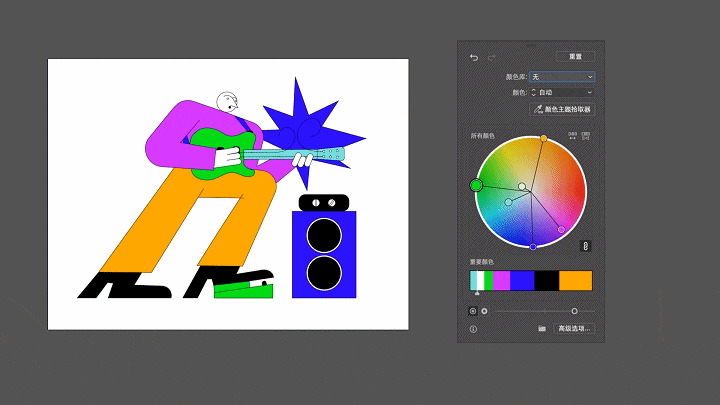Open the 颜色库 color library dropdown
Image resolution: width=720 pixels, height=405 pixels.
click(562, 76)
